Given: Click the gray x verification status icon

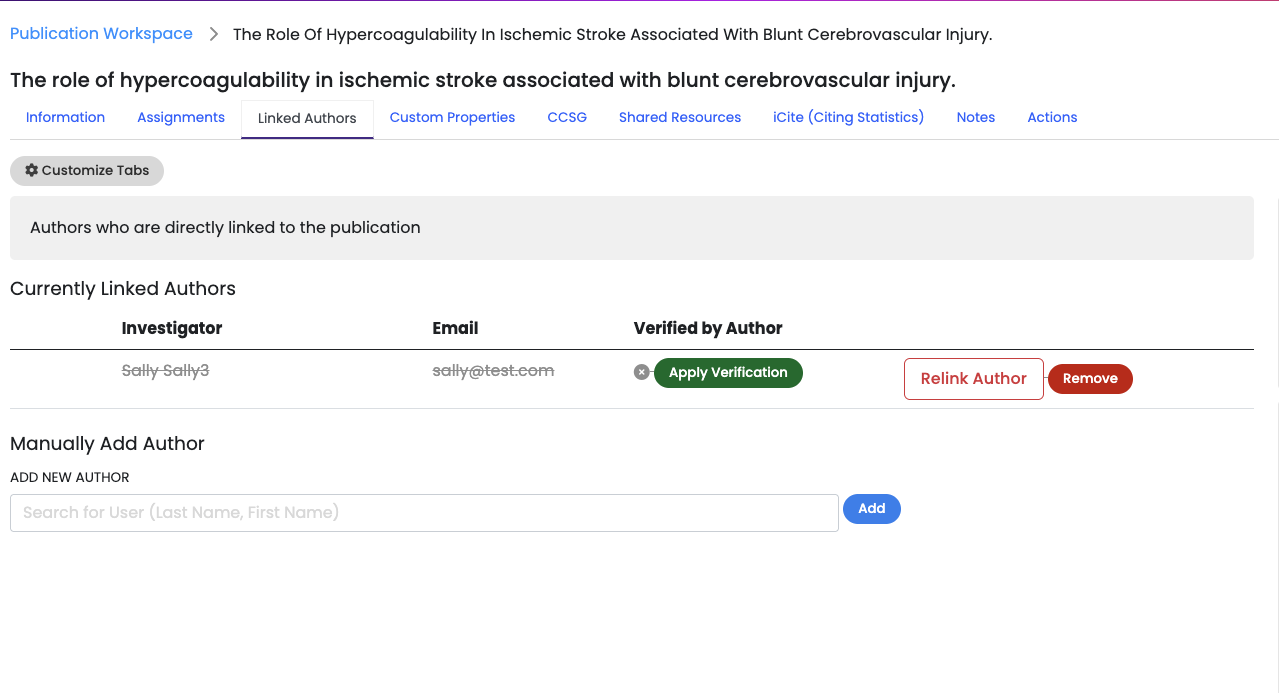Looking at the screenshot, I should click(x=642, y=372).
